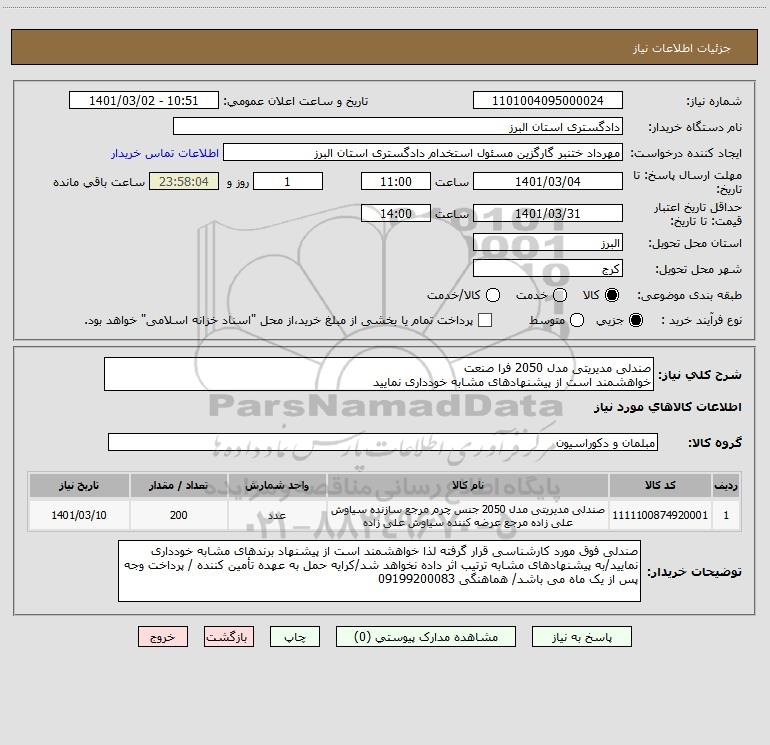Select the خدمت radio button
This screenshot has height=745, width=770.
(x=560, y=295)
